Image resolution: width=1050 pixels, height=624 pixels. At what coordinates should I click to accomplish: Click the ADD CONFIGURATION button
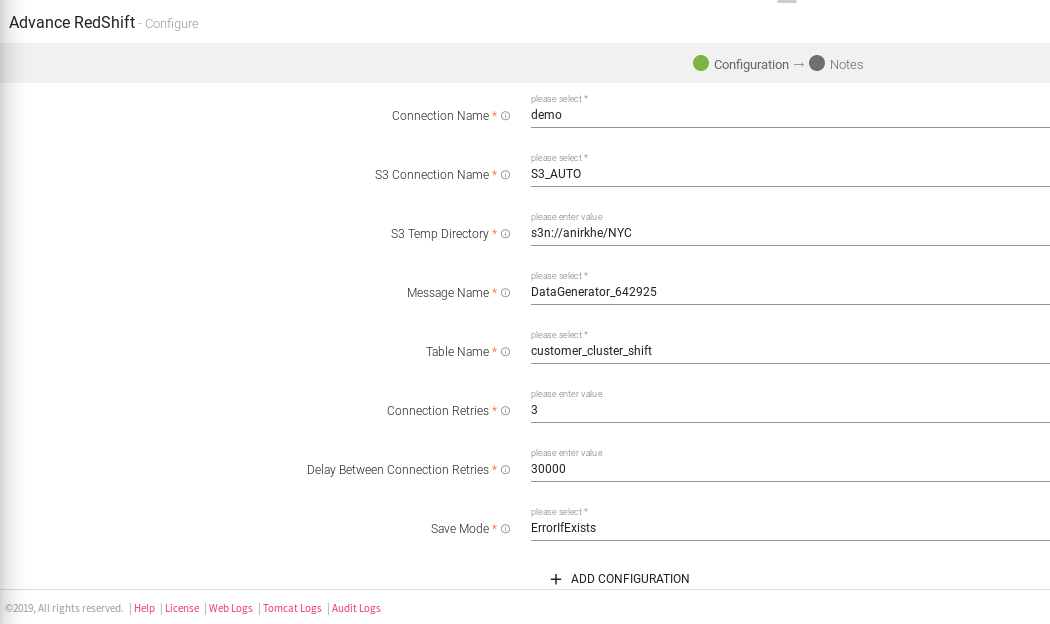point(620,579)
